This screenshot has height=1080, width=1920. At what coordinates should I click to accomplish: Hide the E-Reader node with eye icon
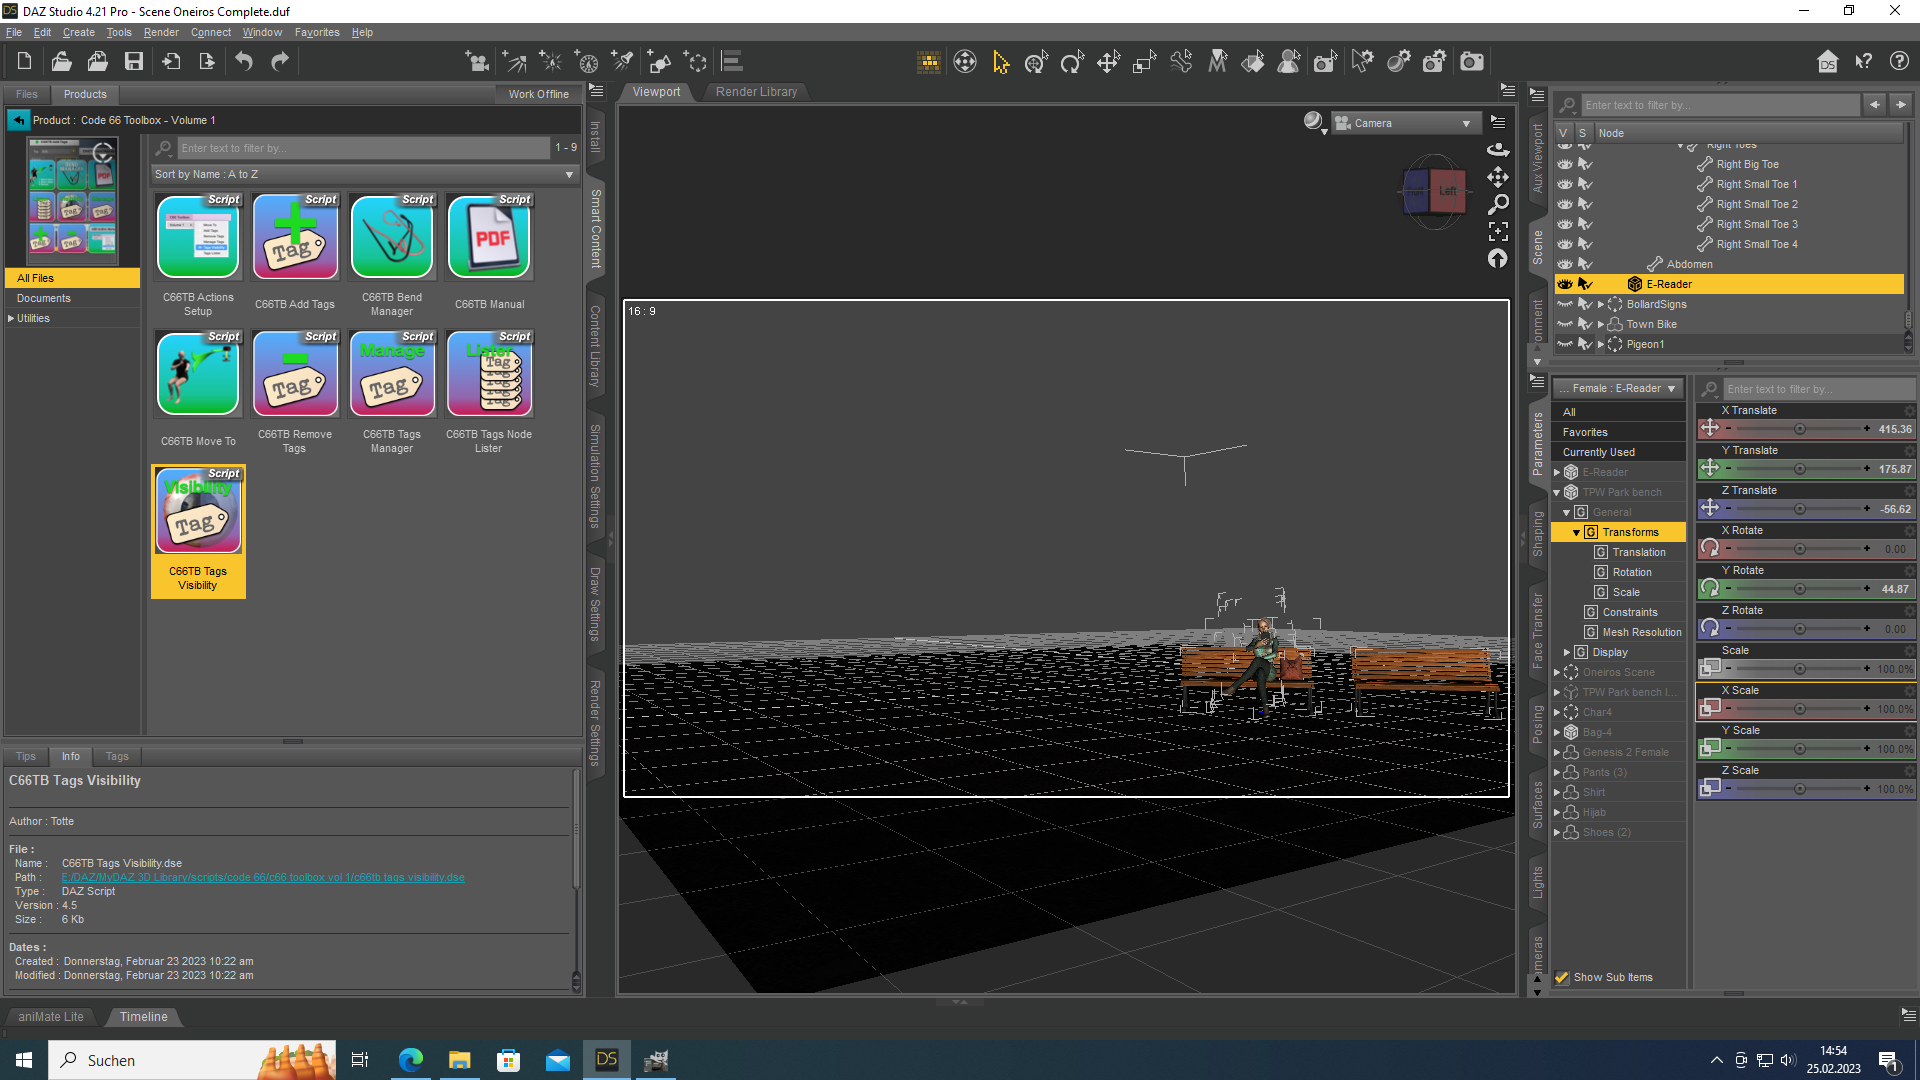(x=1565, y=284)
